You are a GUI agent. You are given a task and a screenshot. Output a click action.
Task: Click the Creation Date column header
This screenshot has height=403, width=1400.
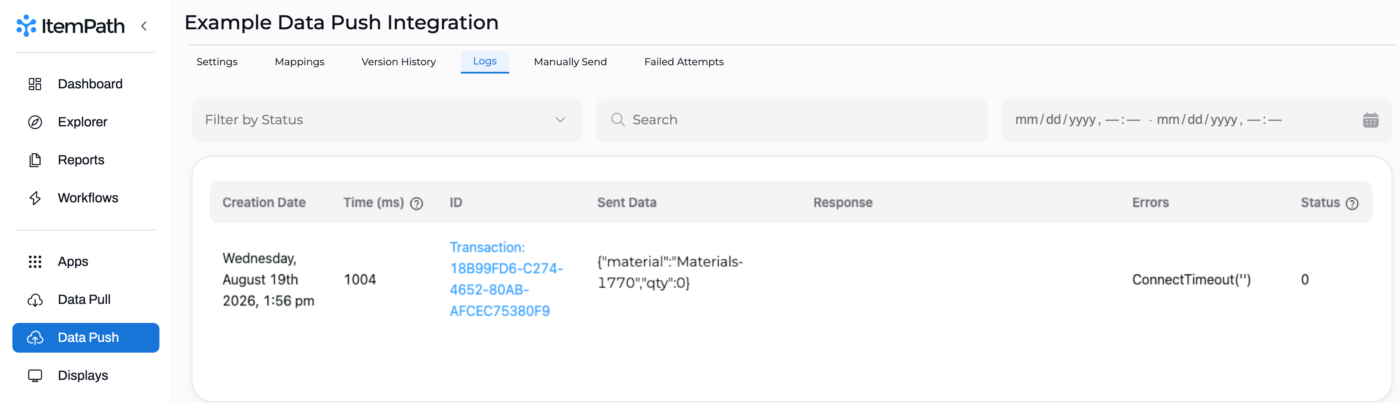coord(264,203)
